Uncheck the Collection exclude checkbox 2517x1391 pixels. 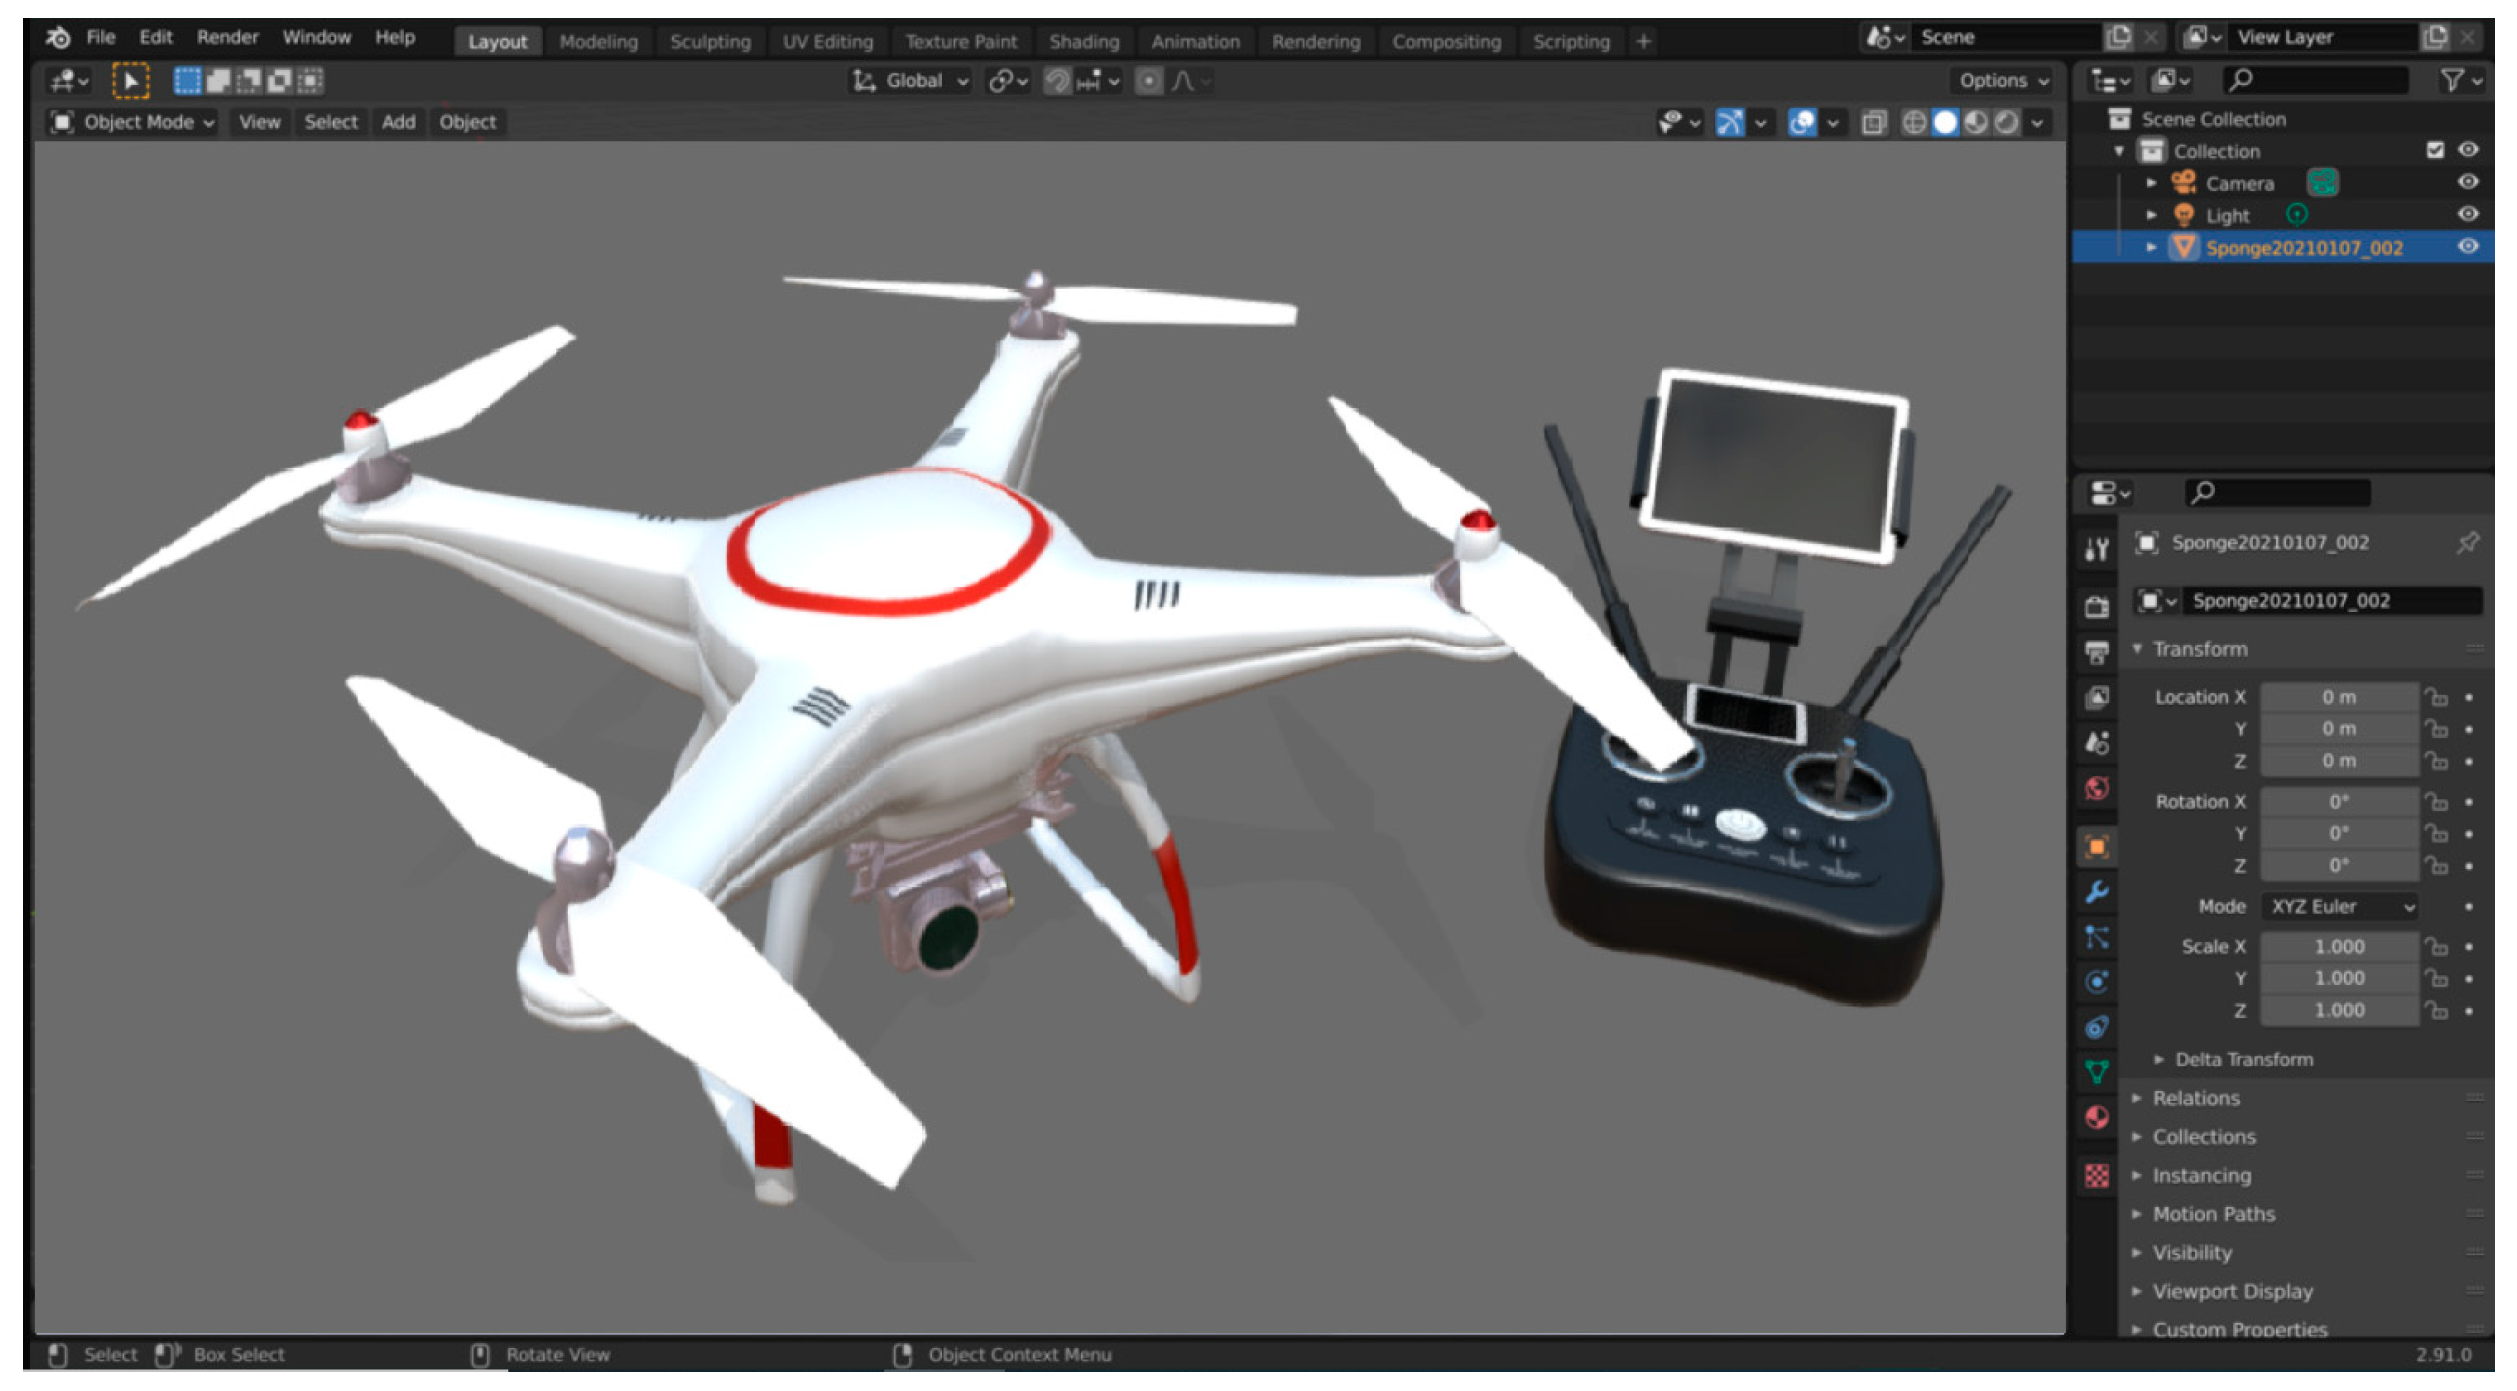coord(2434,150)
